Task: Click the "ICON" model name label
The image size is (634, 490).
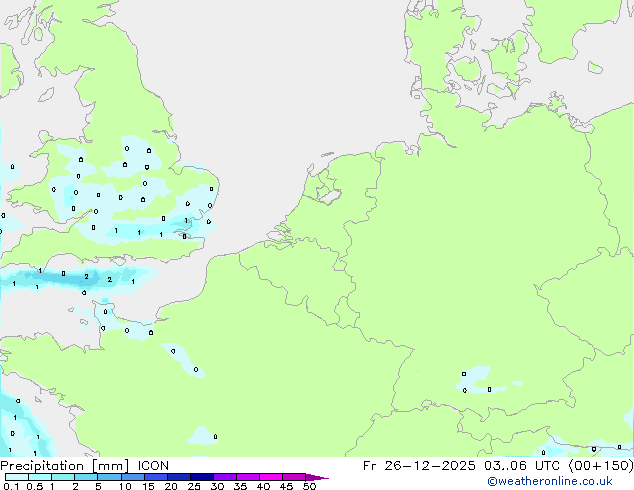Action: pyautogui.click(x=153, y=466)
